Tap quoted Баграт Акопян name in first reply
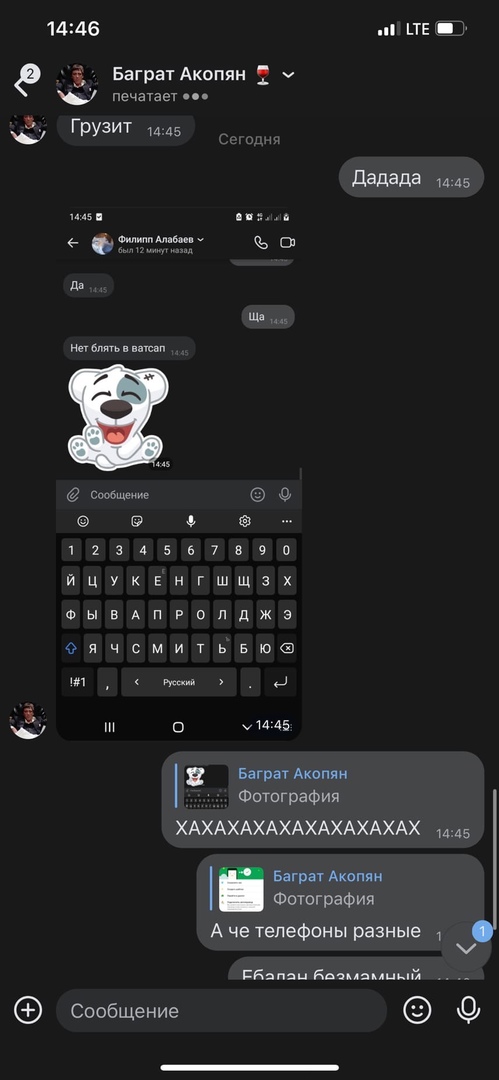The image size is (499, 1080). (293, 773)
